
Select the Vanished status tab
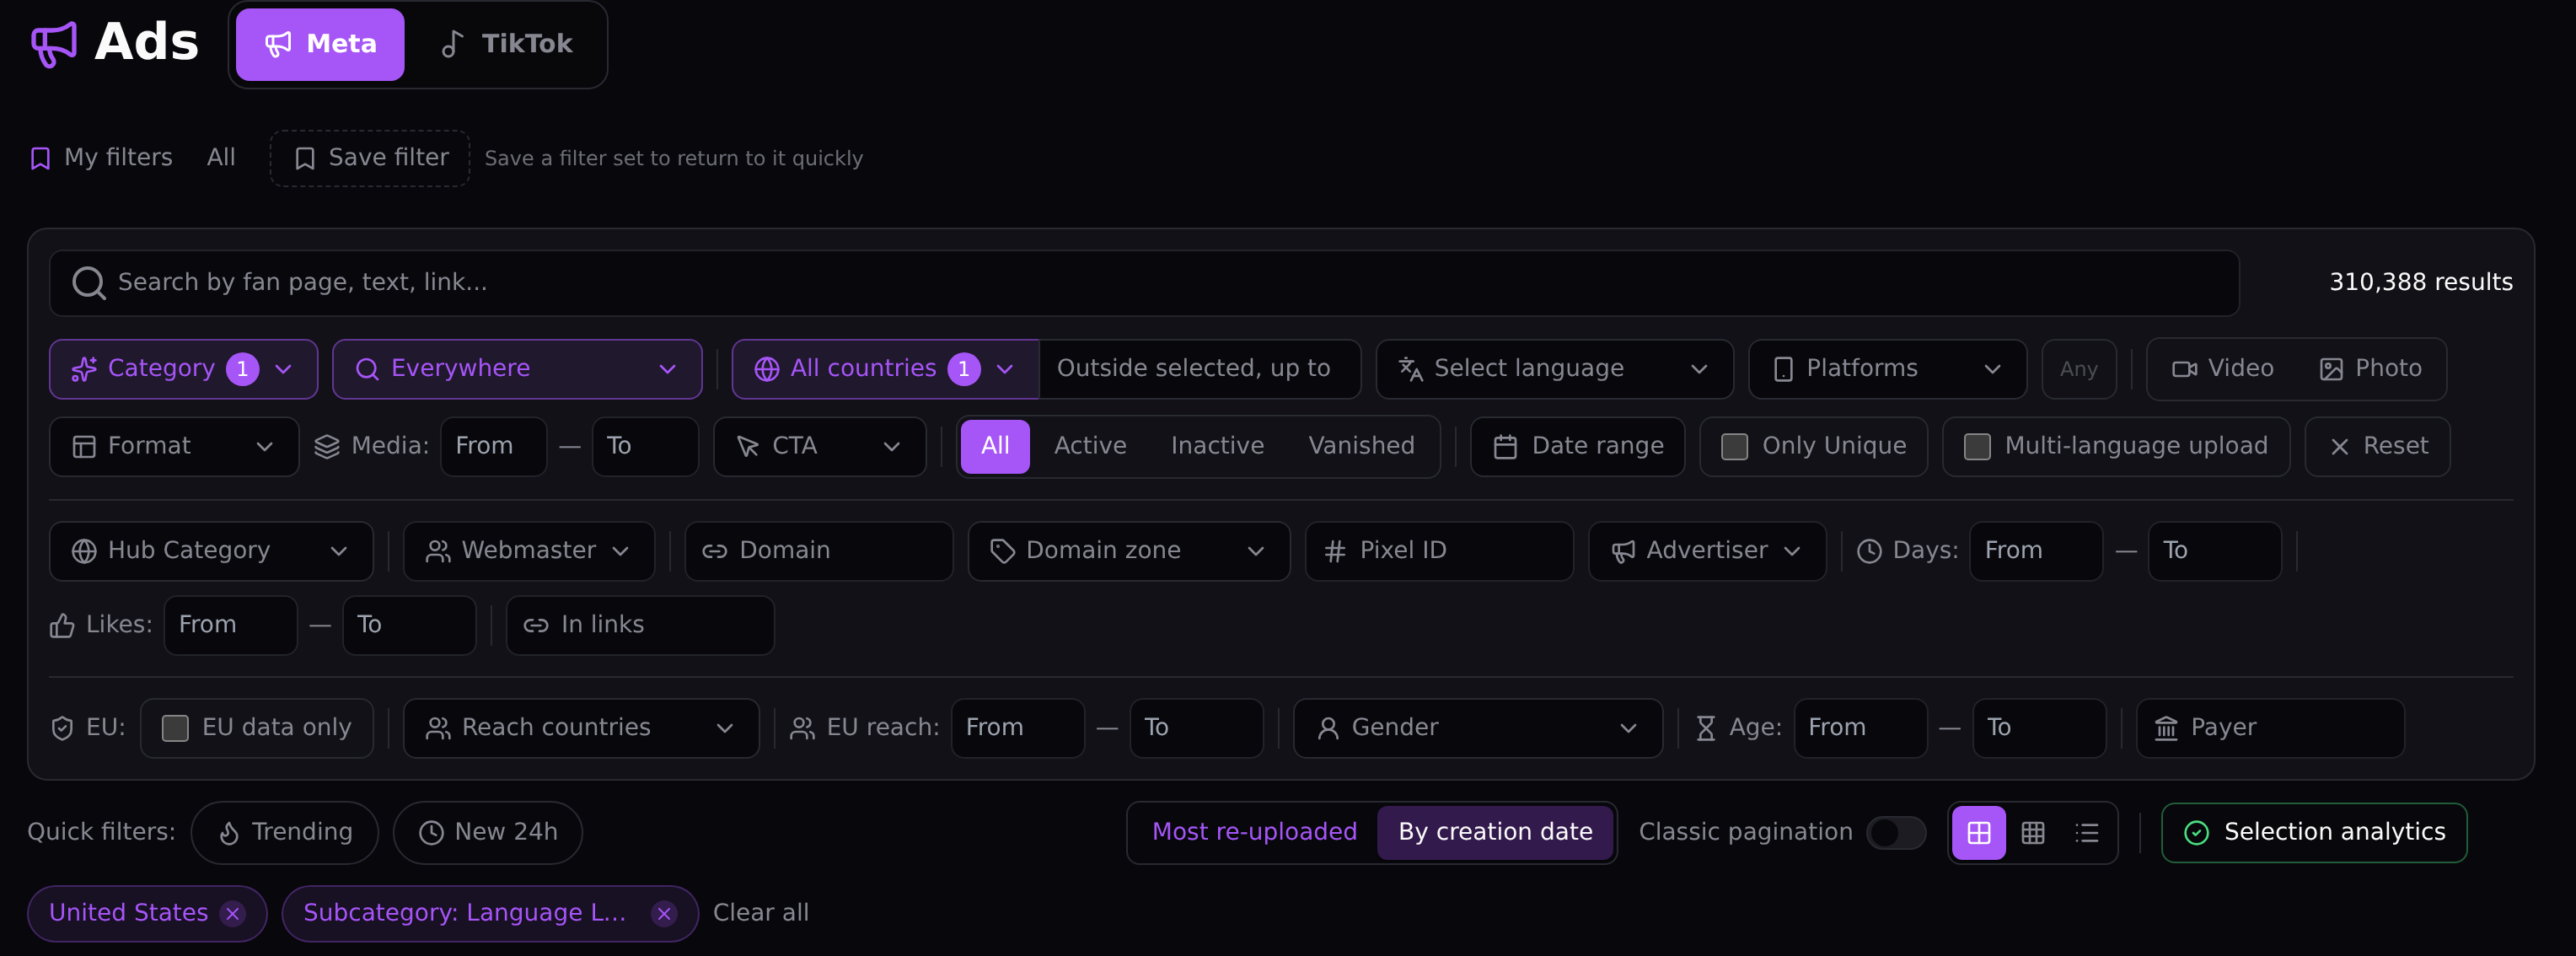click(1361, 446)
